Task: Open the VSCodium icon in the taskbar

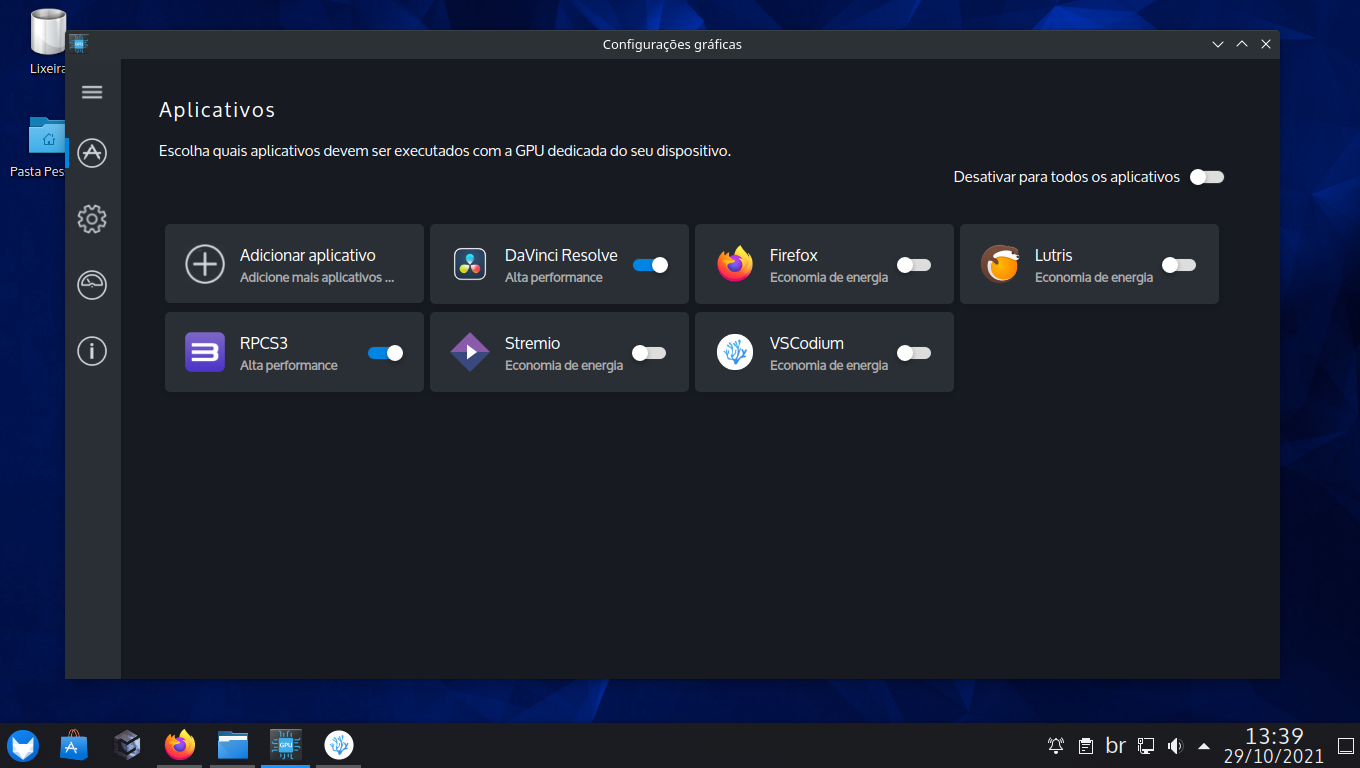Action: pos(338,745)
